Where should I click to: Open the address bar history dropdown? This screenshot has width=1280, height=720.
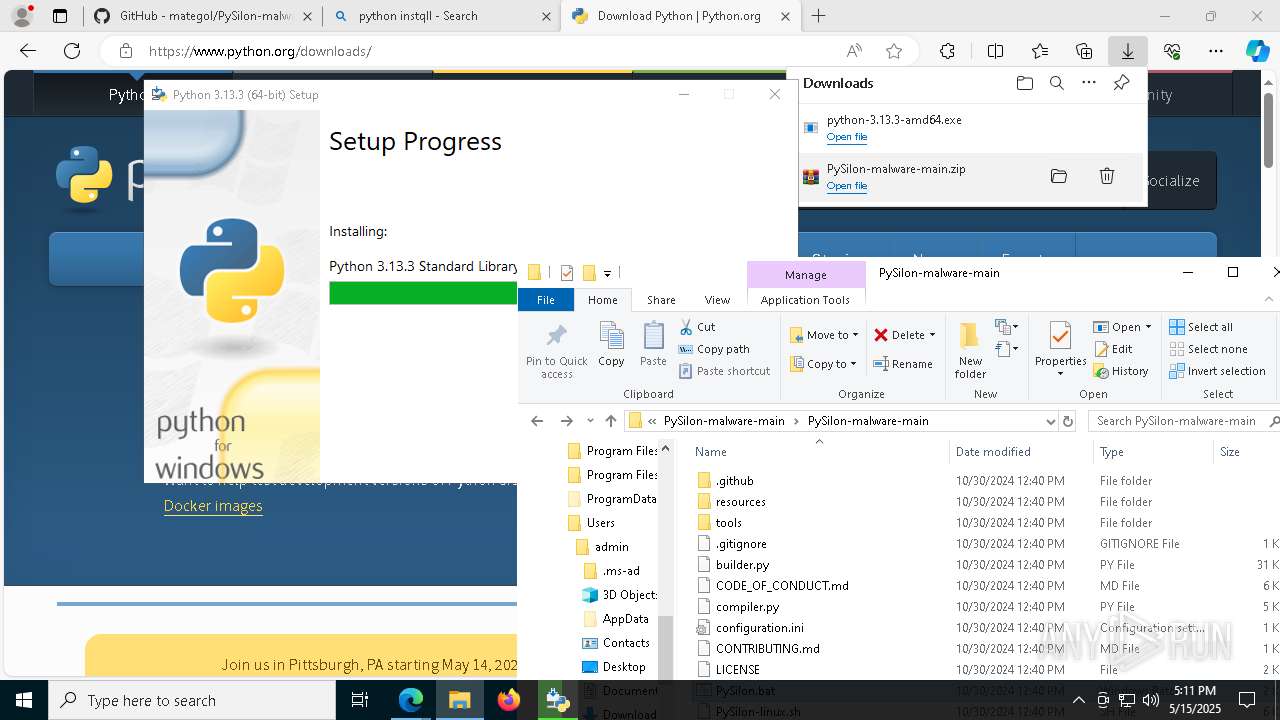[x=1050, y=421]
